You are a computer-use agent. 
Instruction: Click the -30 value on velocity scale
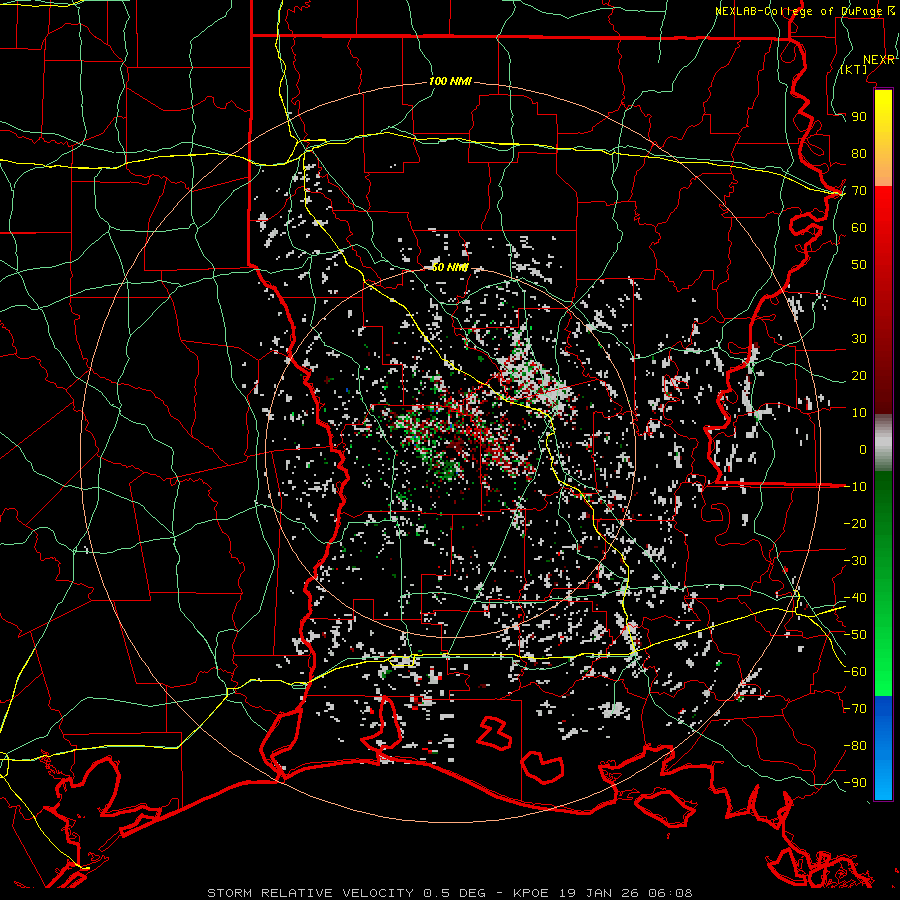pos(855,560)
